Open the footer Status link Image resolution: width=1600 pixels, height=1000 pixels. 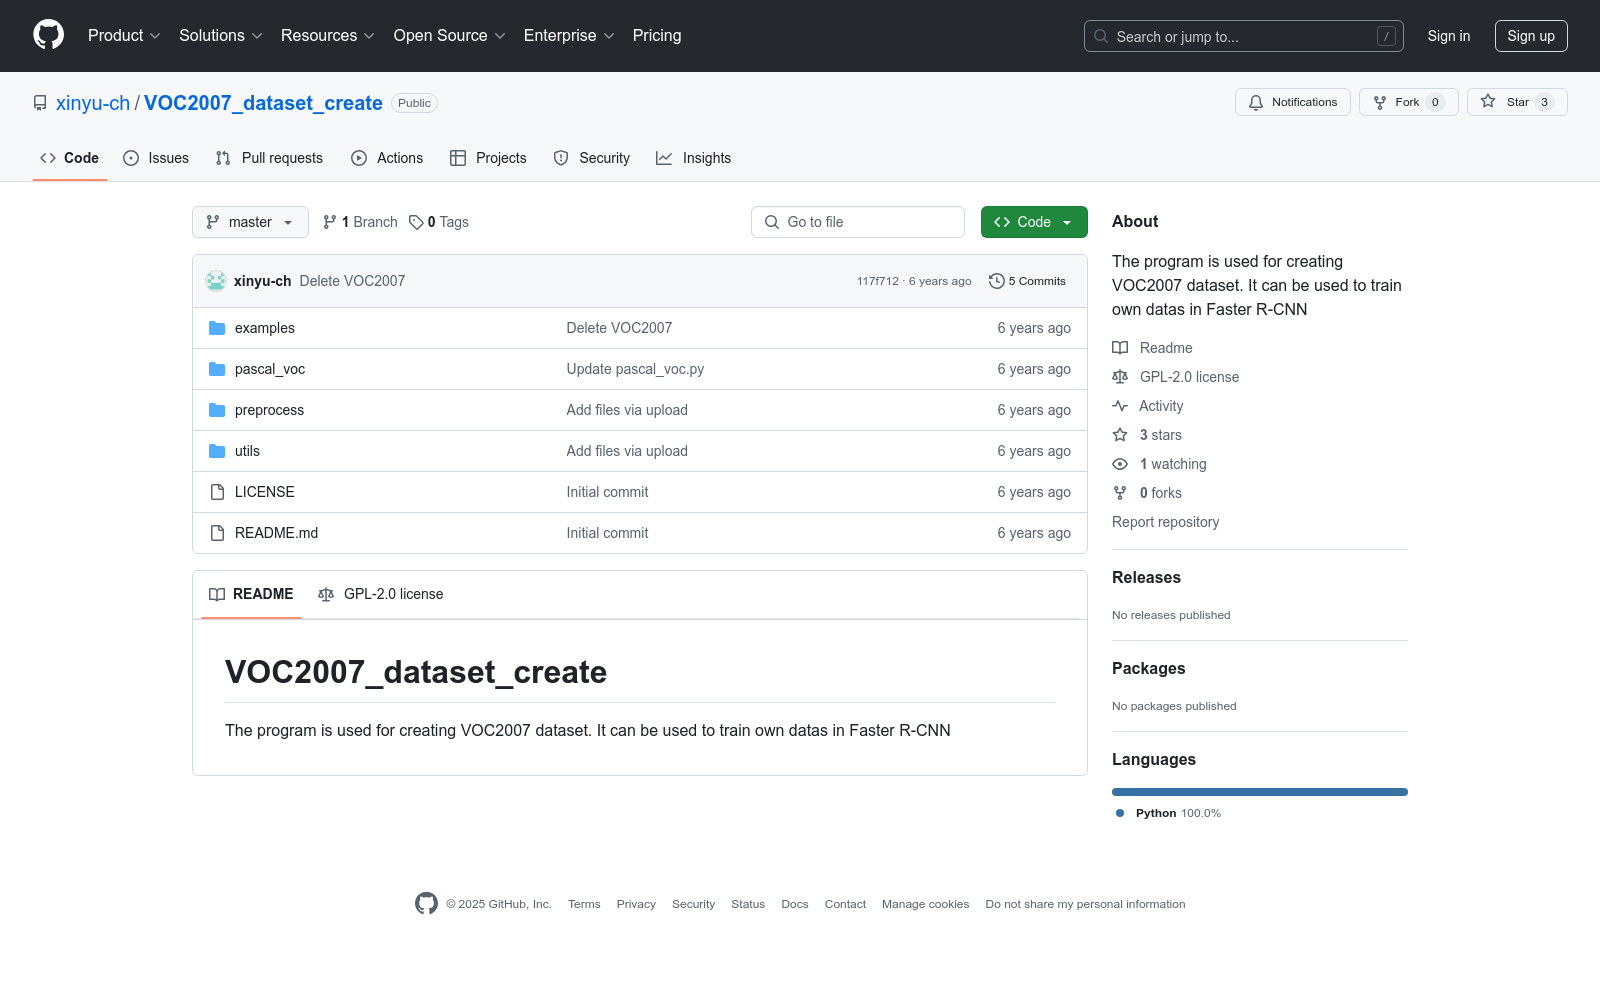[748, 904]
